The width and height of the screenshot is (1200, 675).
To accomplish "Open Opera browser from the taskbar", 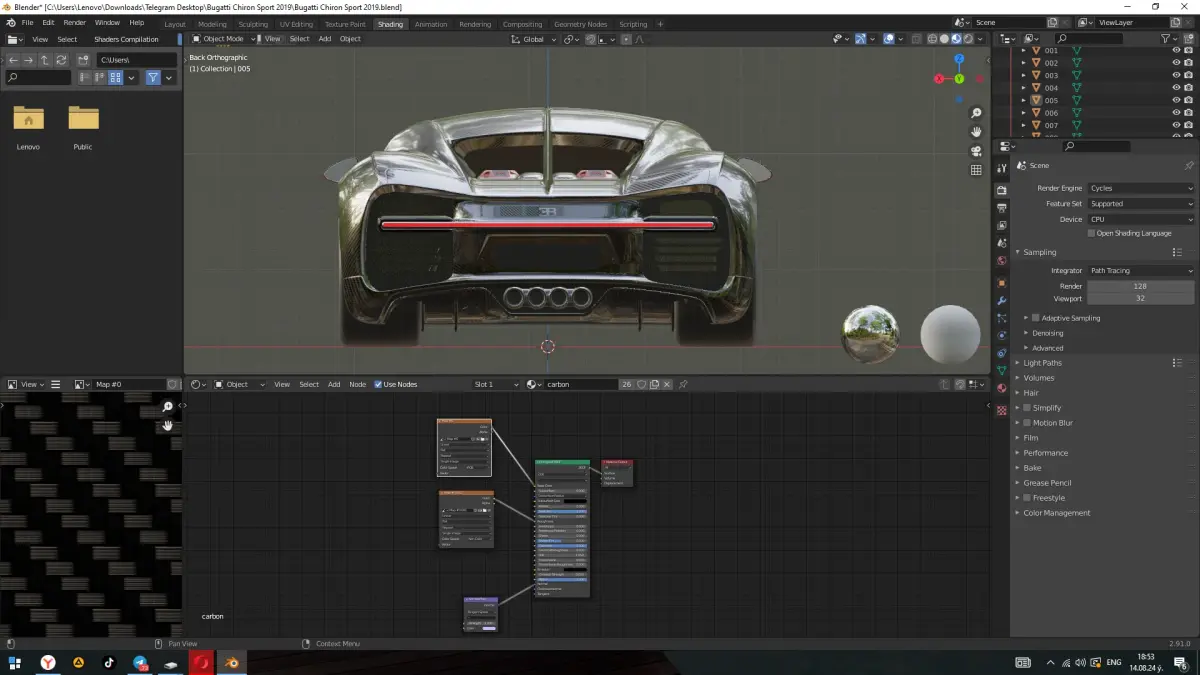I will coord(201,662).
